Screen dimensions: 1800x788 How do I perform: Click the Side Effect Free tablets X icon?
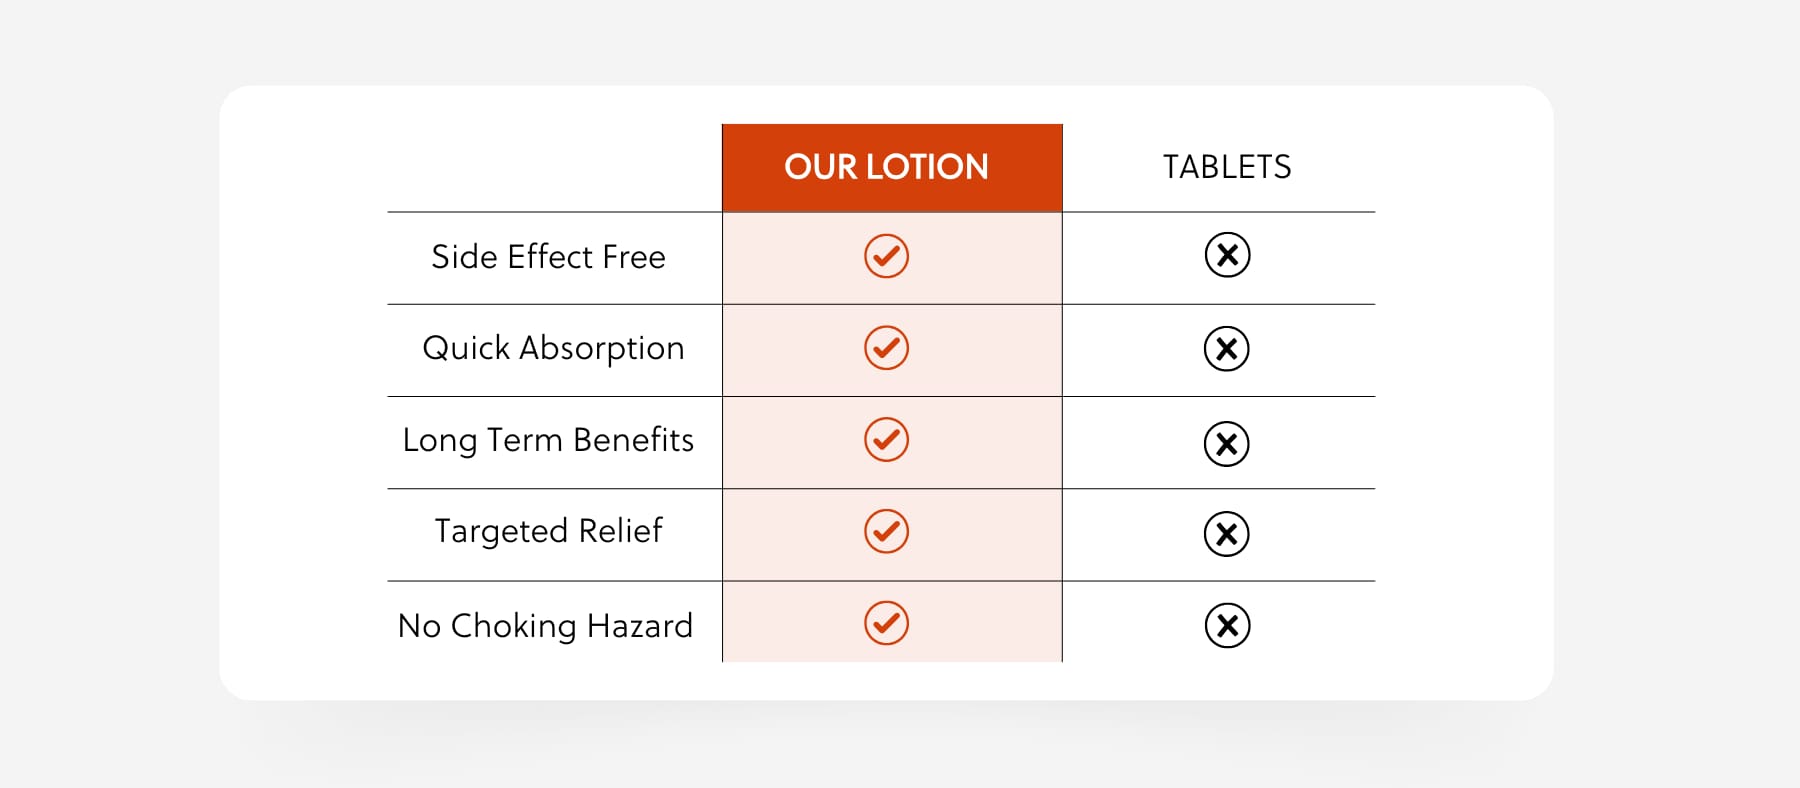(1227, 255)
